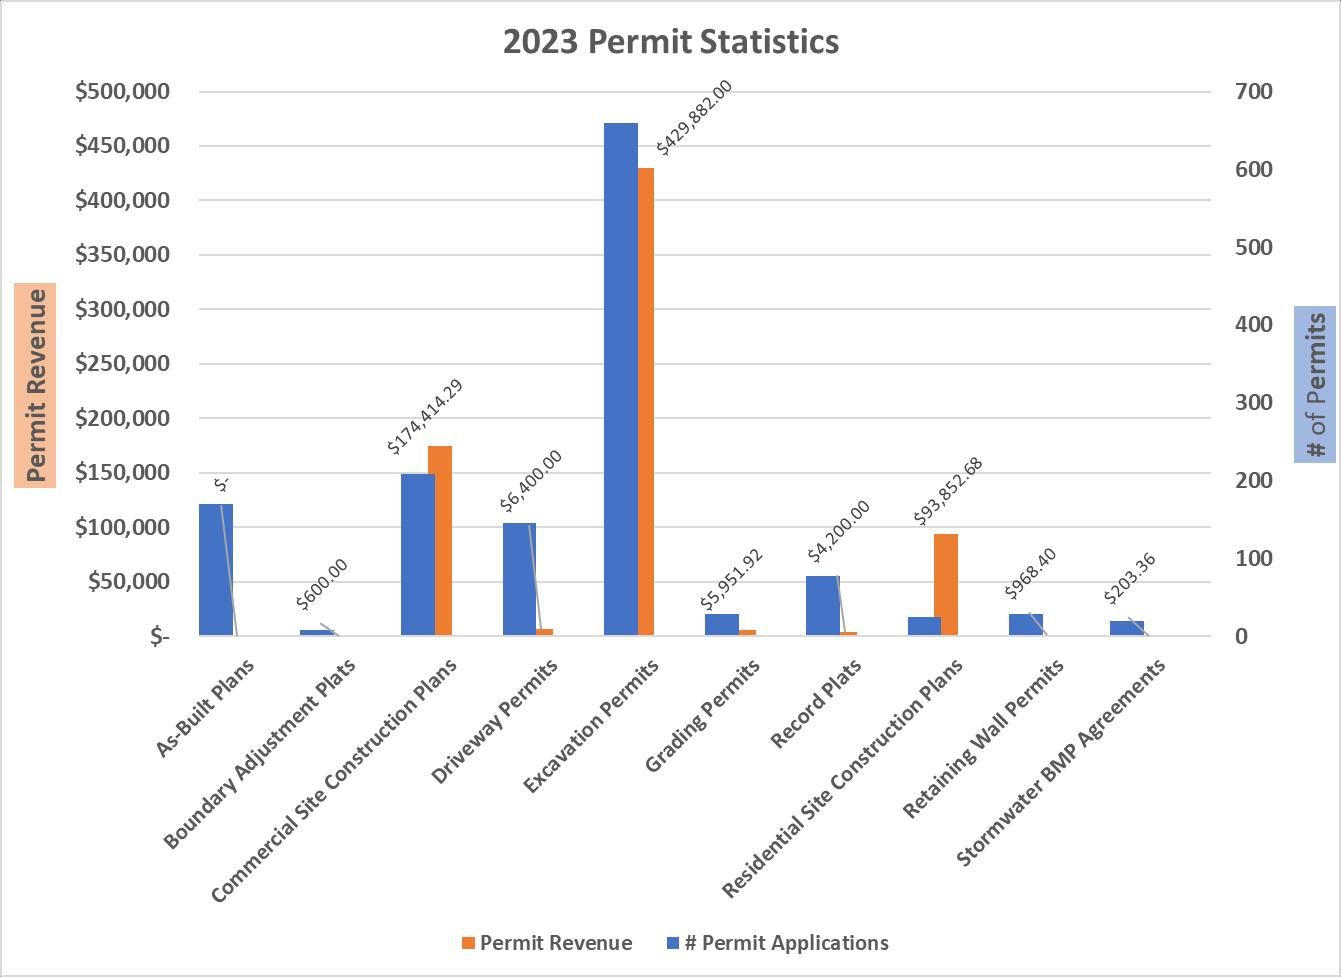Click the "$5,951.92" data label

coord(731,578)
